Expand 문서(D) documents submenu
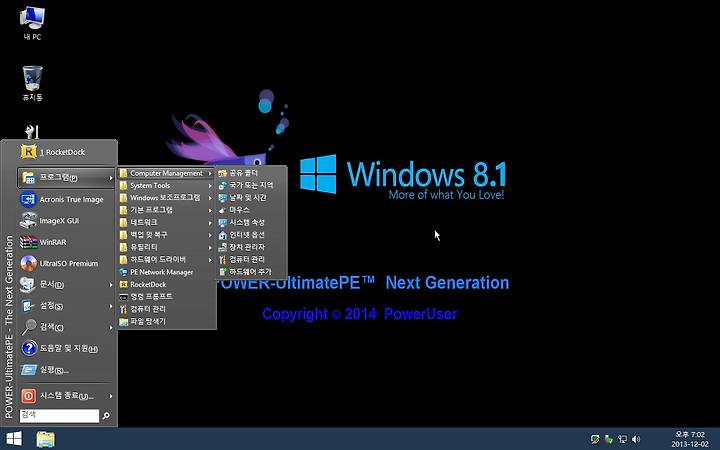 67,285
